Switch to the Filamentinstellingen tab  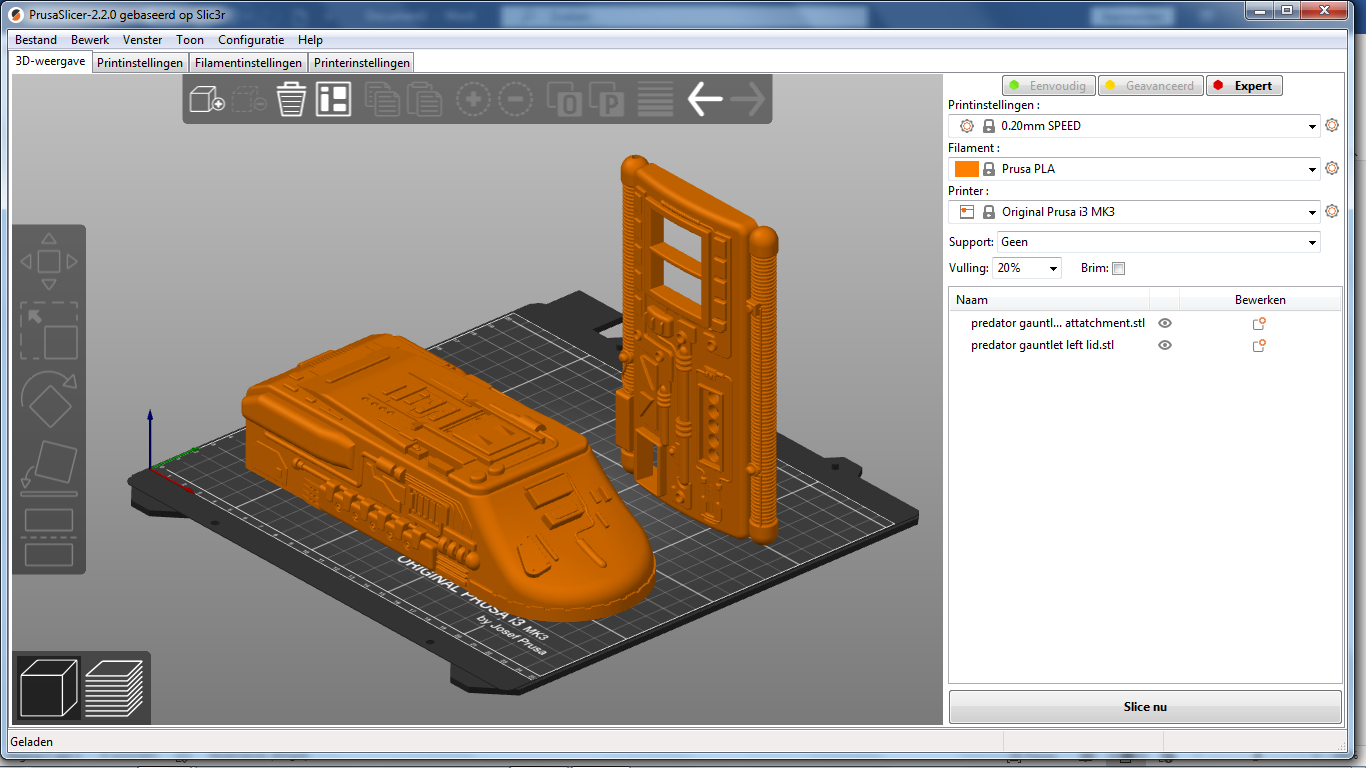point(248,63)
